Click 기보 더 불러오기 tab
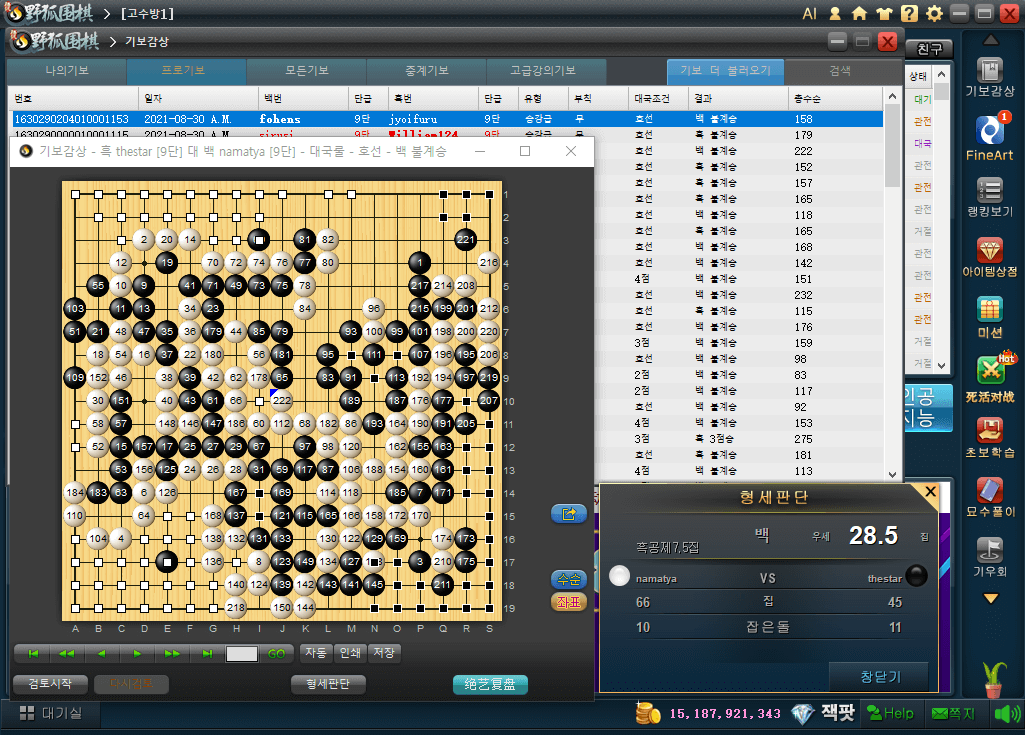 (726, 71)
